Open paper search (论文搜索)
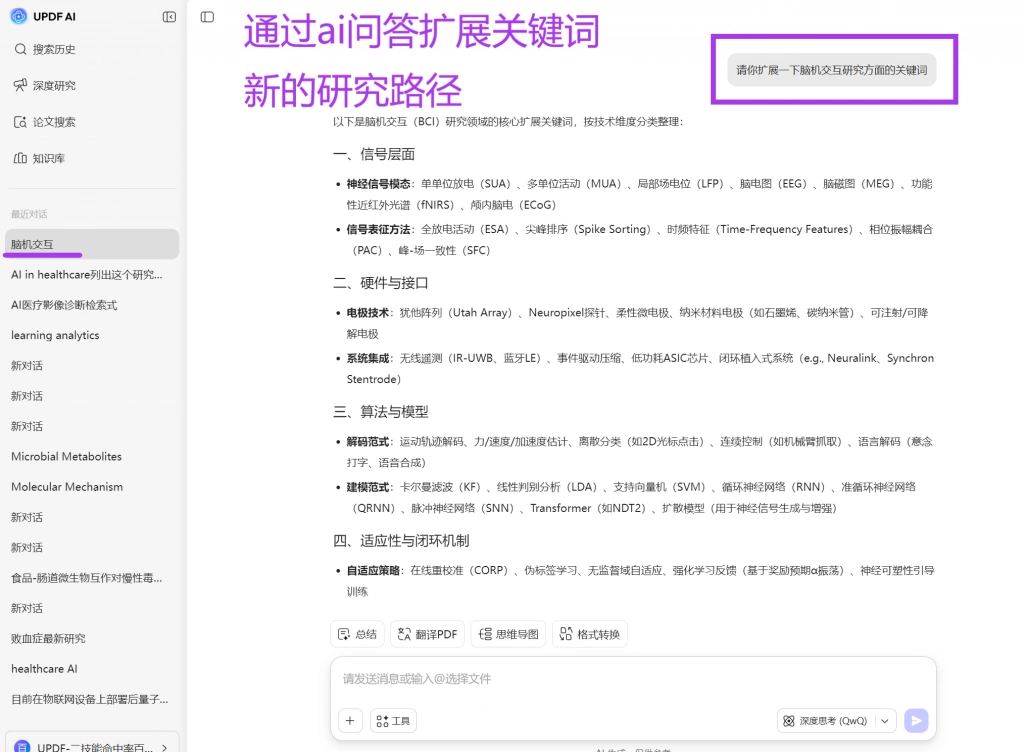 [44, 122]
